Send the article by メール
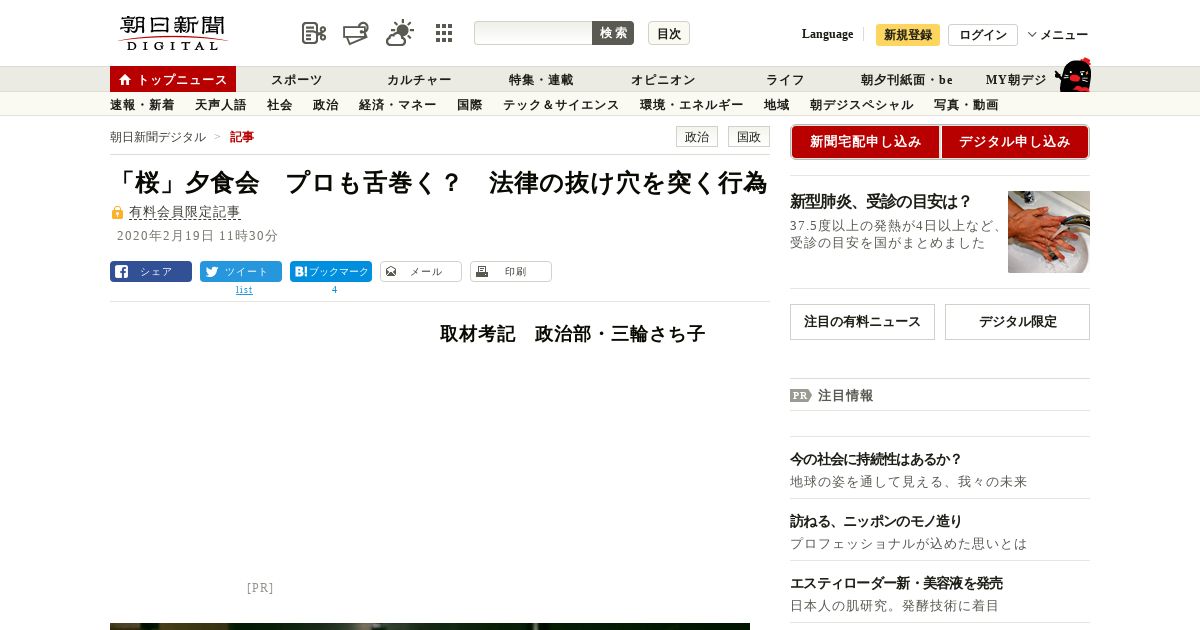Screen dimensions: 1200x630 pos(421,272)
